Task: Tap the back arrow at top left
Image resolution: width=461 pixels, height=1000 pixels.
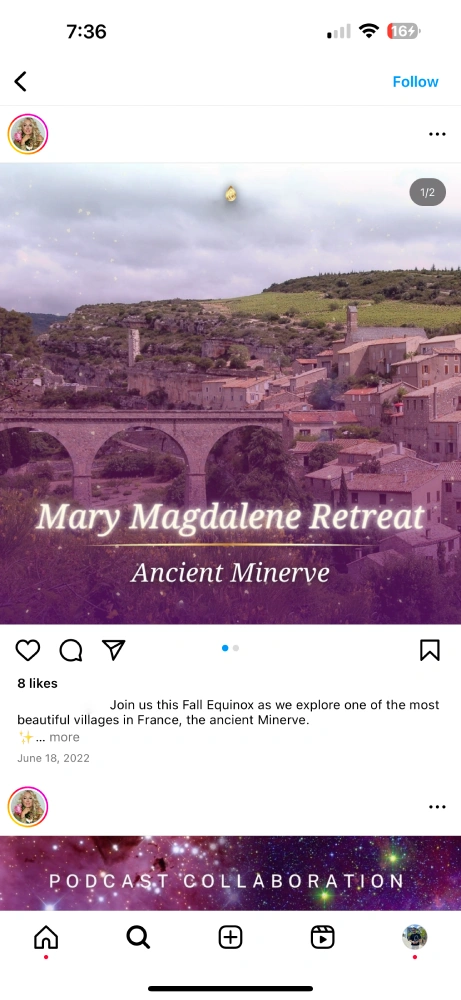Action: (20, 82)
